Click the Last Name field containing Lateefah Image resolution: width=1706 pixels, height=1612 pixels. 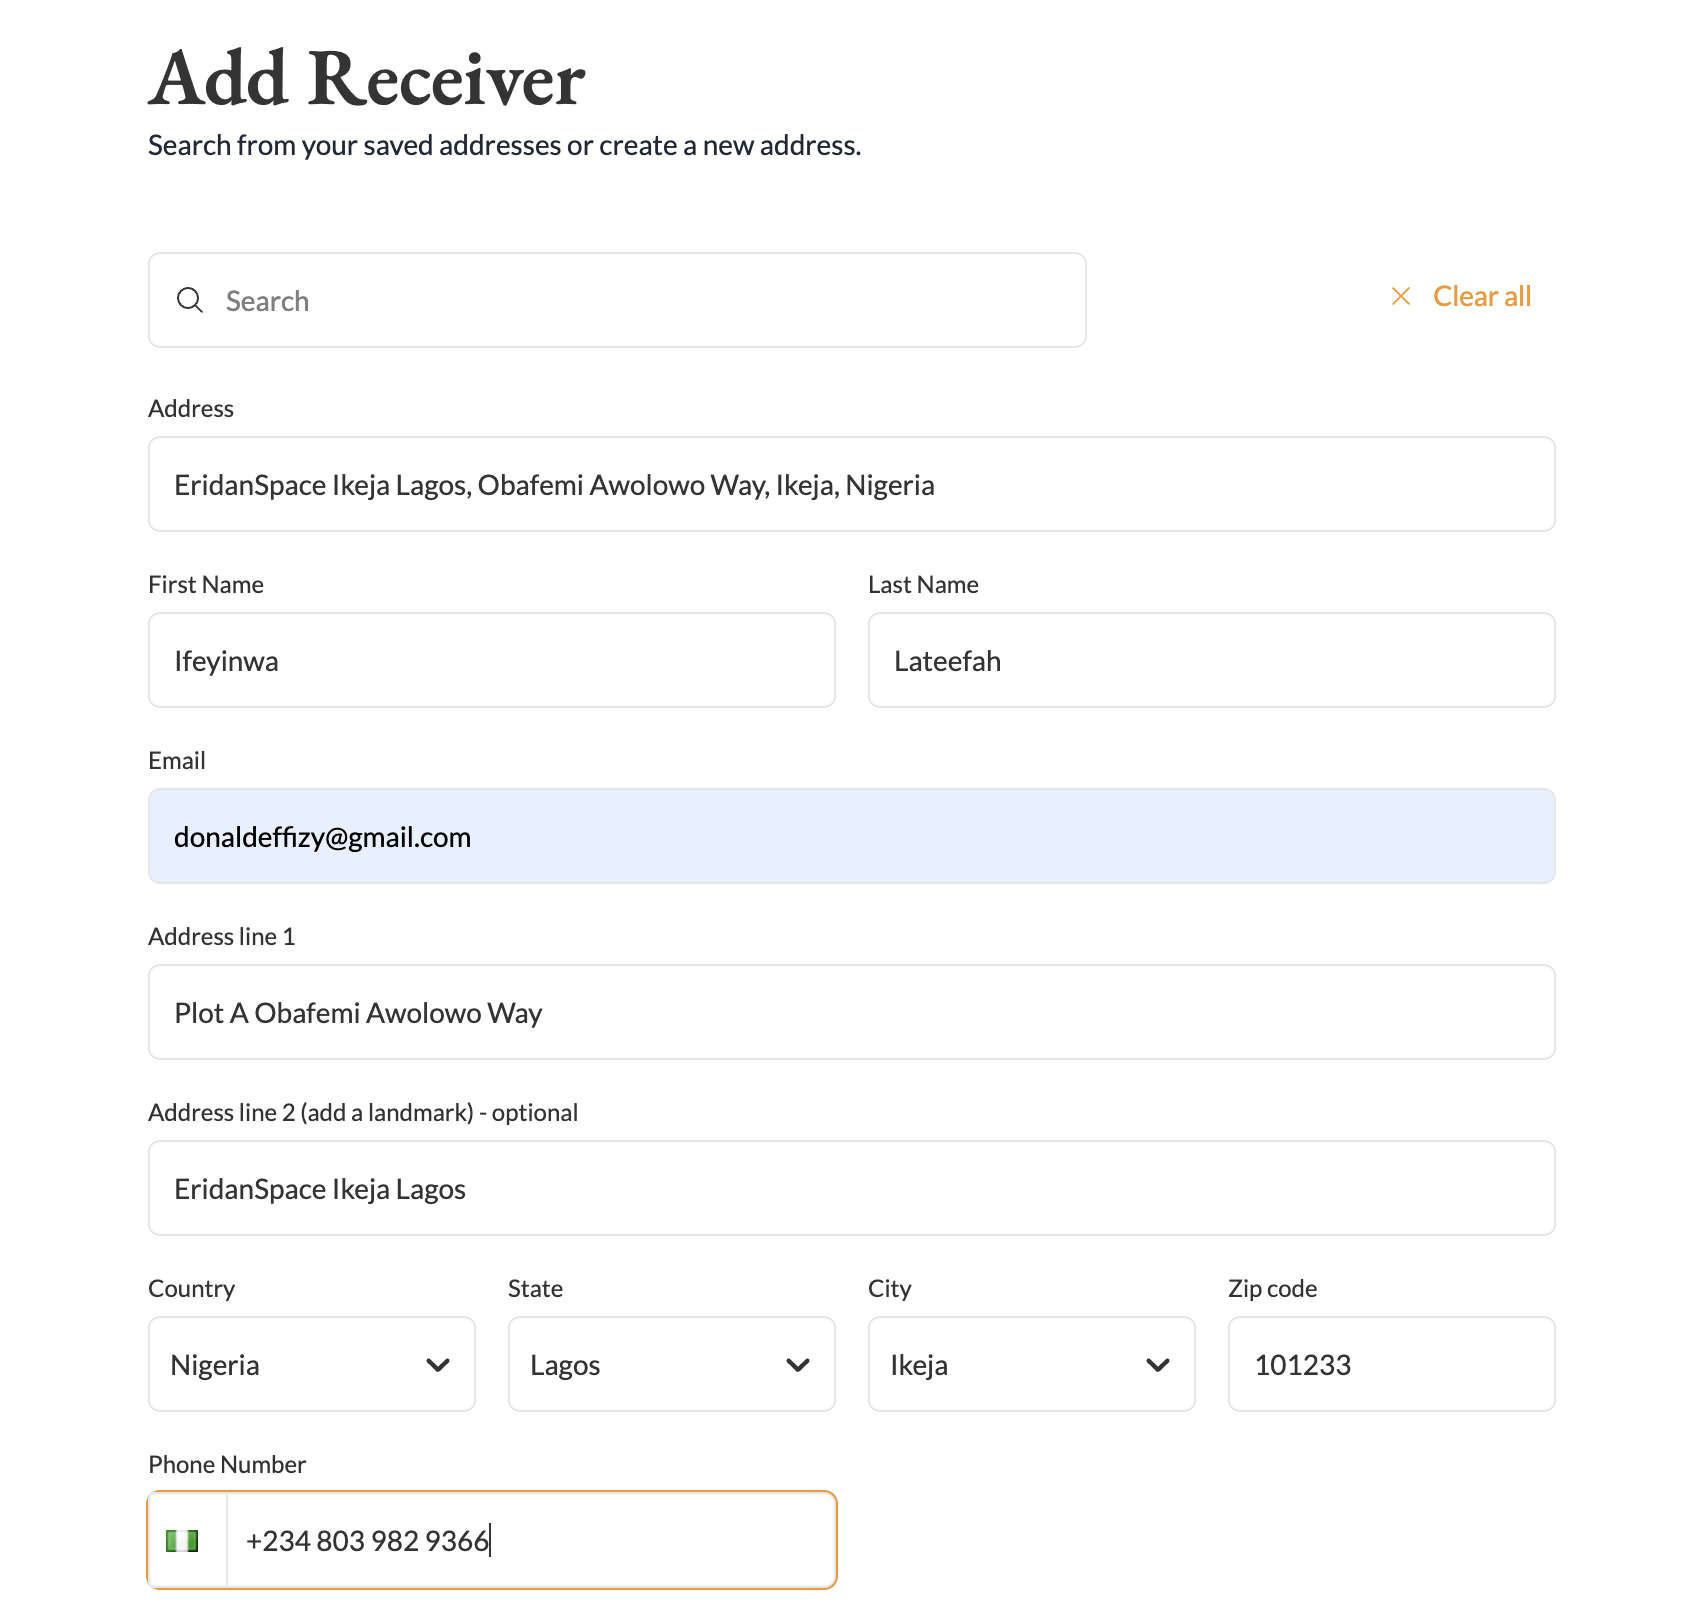point(1212,660)
